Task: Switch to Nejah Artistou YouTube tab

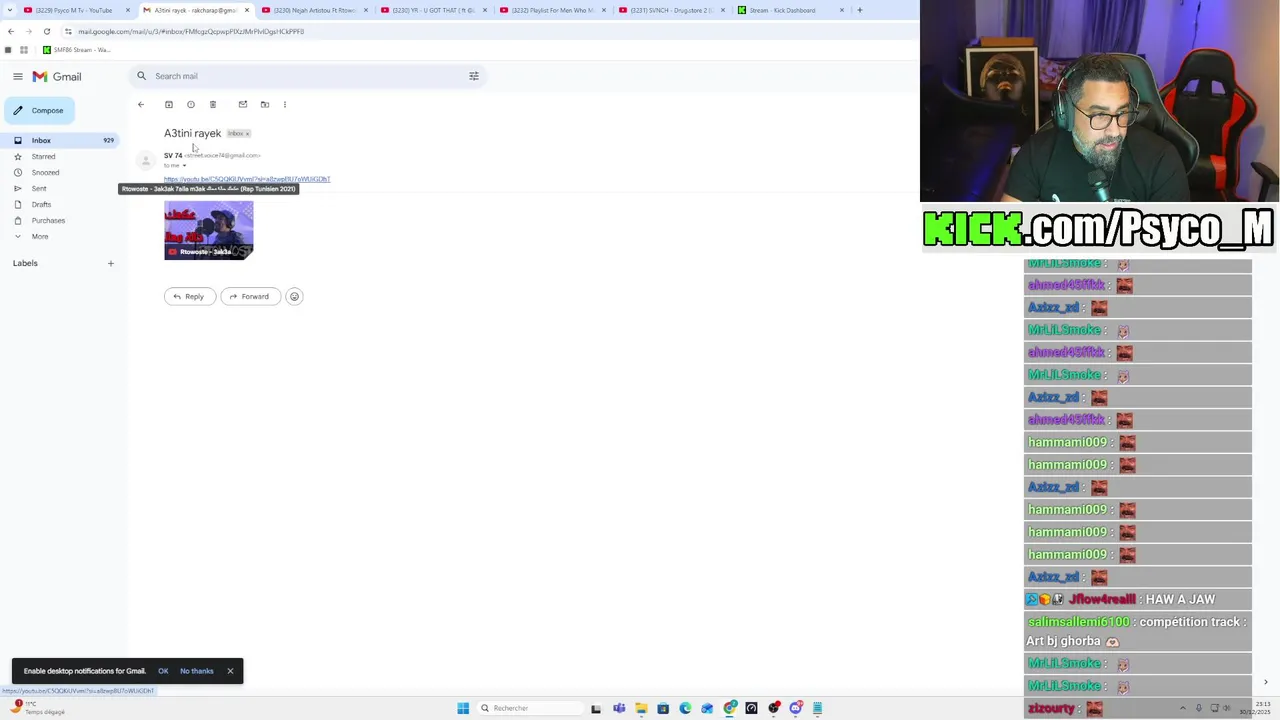Action: point(315,10)
